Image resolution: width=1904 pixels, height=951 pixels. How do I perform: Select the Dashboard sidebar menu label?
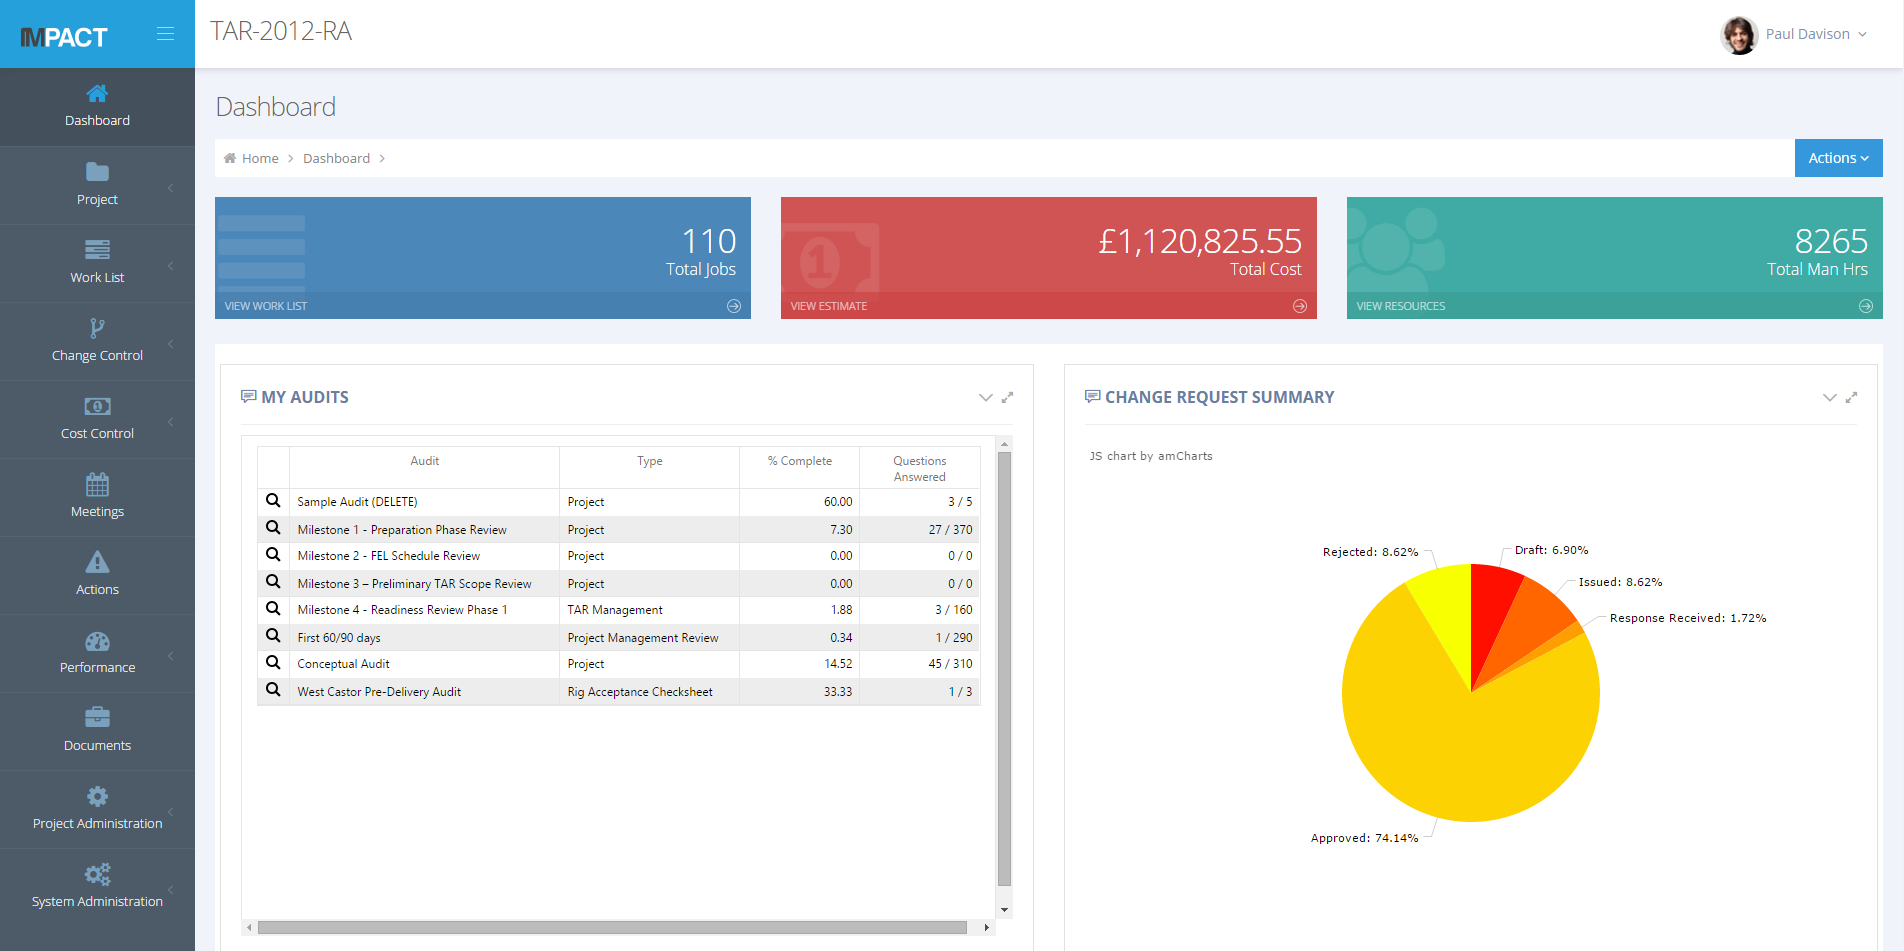tap(97, 121)
